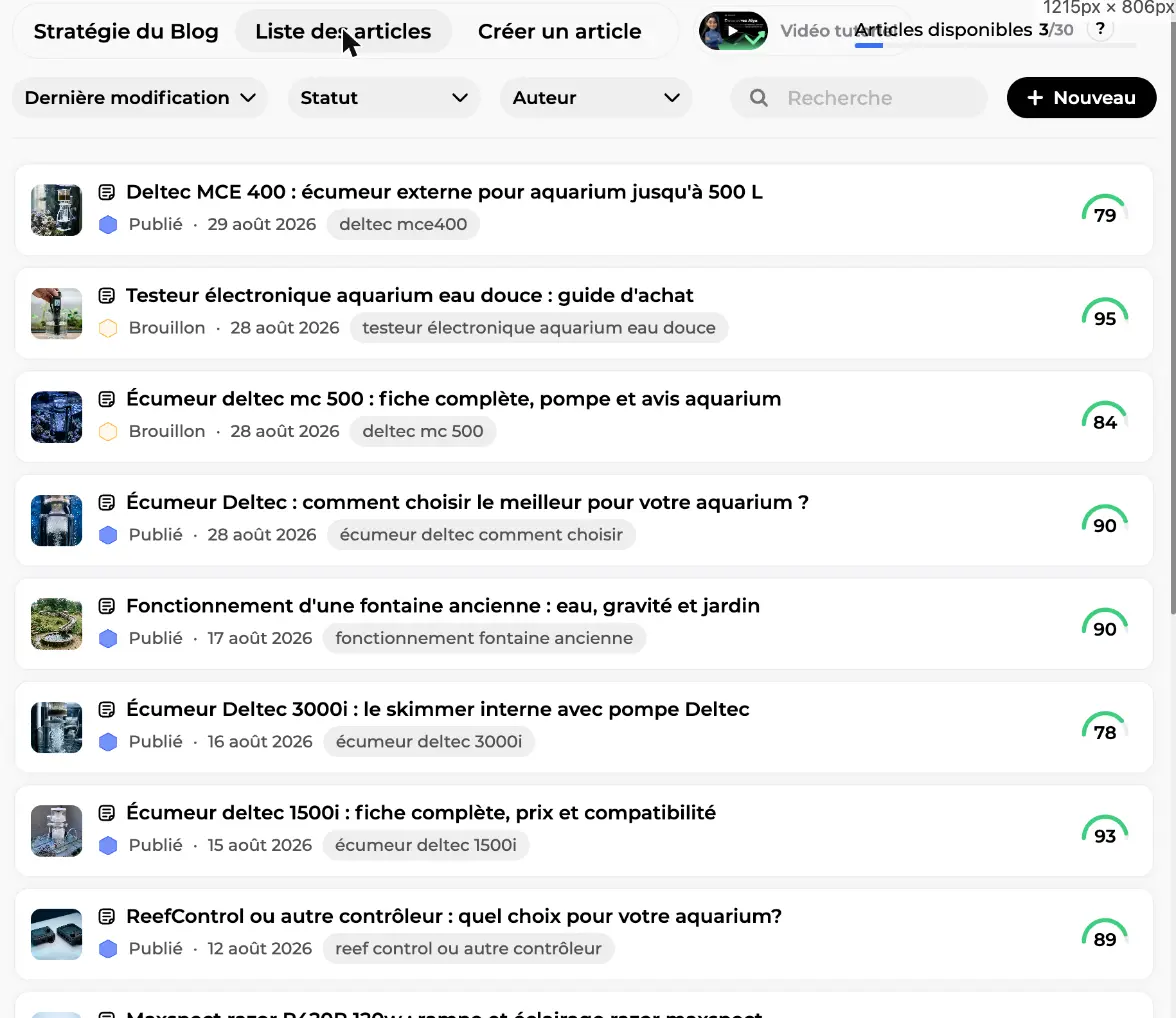View the score 95 gauge
This screenshot has width=1176, height=1018.
click(1105, 314)
